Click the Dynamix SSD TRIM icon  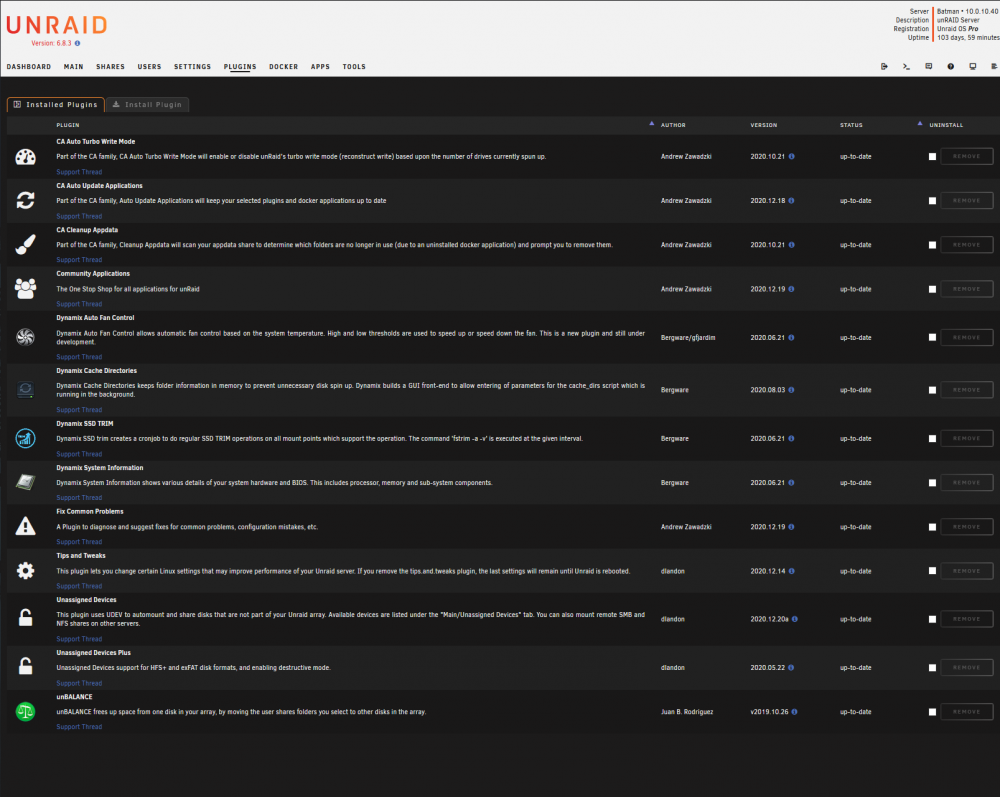(26, 439)
